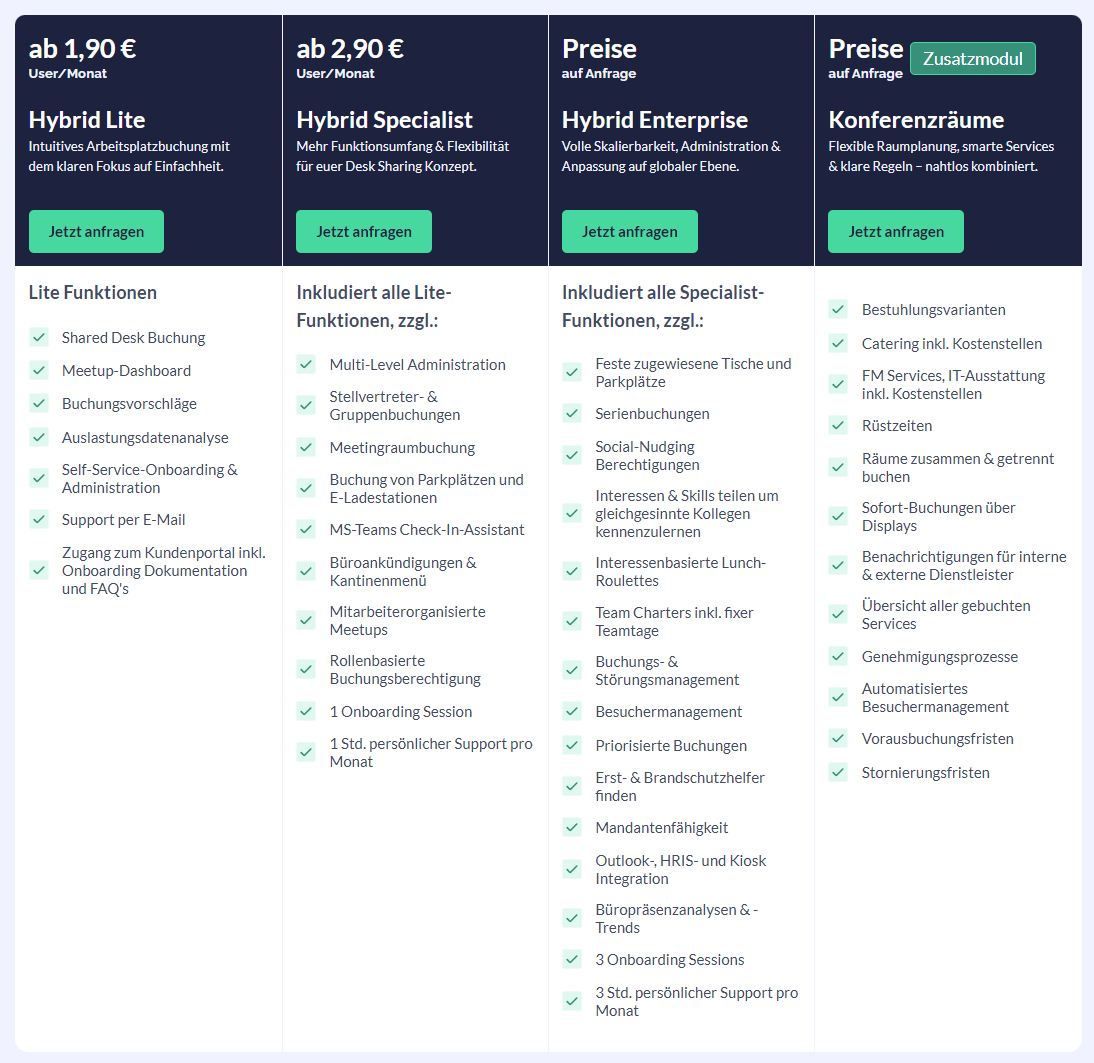Click Jetzt anfragen under Hybrid Specialist
This screenshot has width=1094, height=1063.
coord(364,232)
